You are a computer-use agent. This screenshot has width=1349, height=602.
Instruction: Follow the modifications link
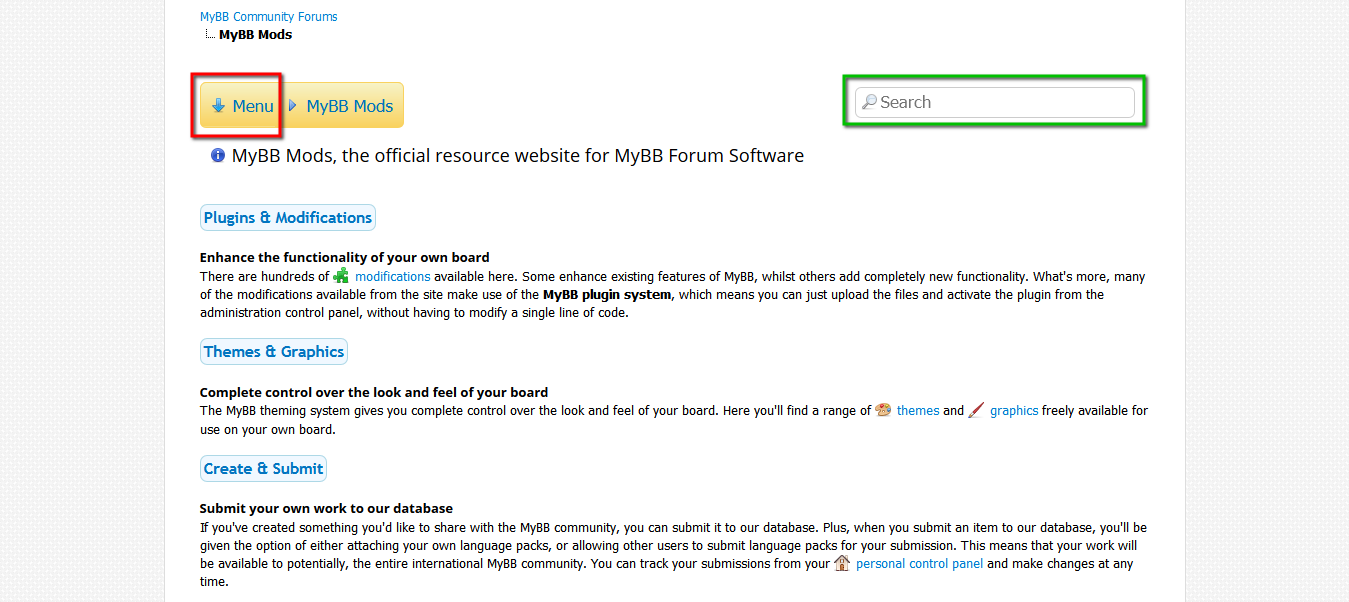(x=393, y=277)
